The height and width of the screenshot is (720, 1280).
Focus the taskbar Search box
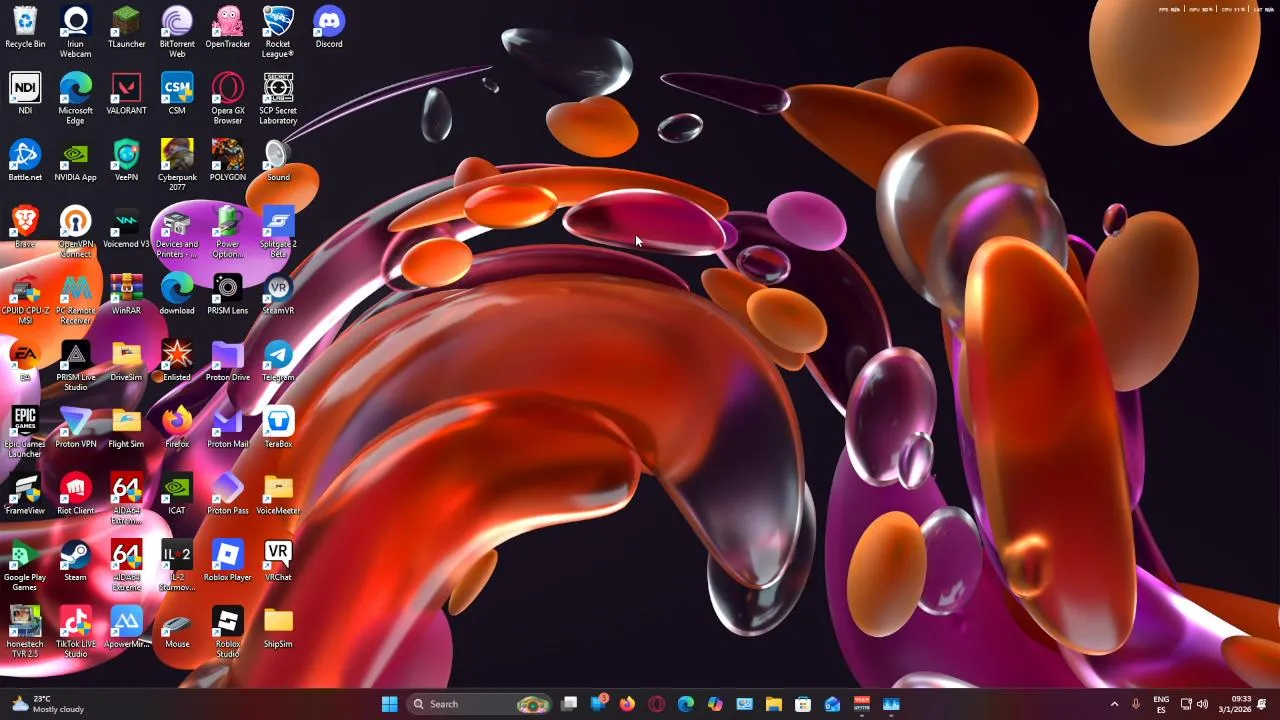click(479, 704)
